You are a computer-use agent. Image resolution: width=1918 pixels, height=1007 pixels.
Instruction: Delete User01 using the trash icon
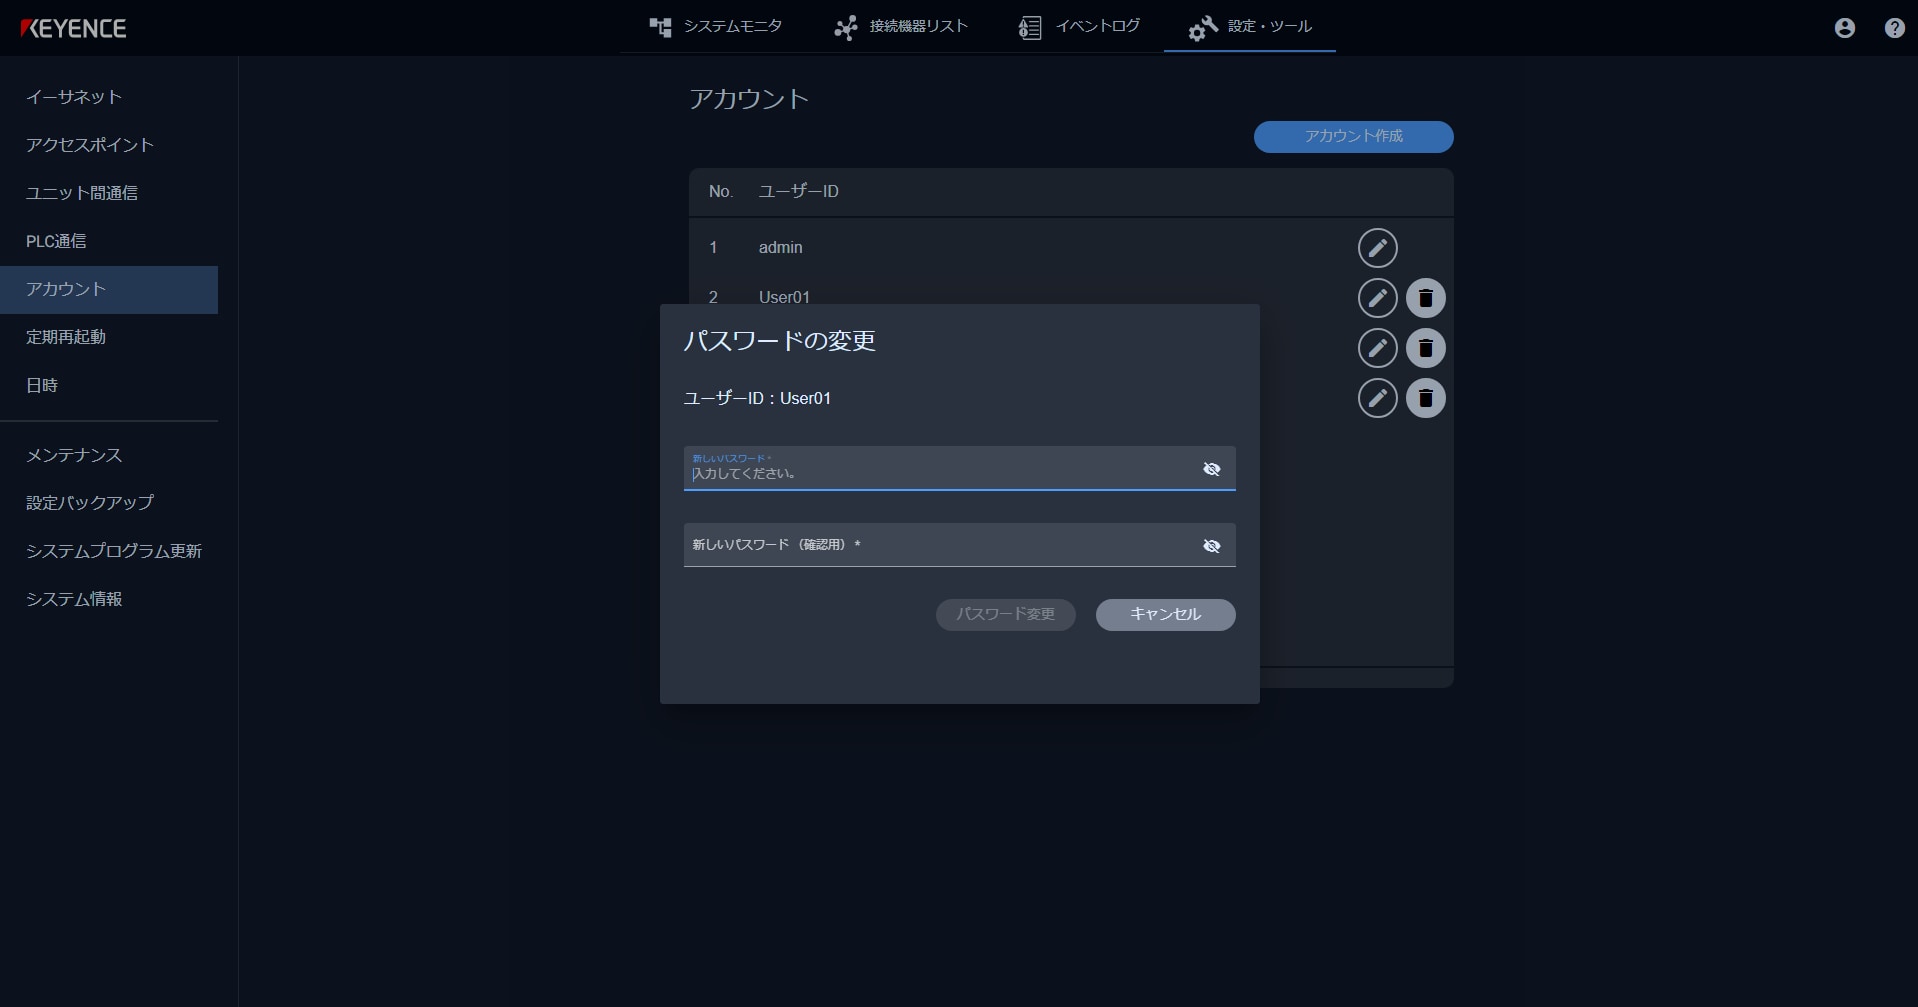(x=1426, y=297)
